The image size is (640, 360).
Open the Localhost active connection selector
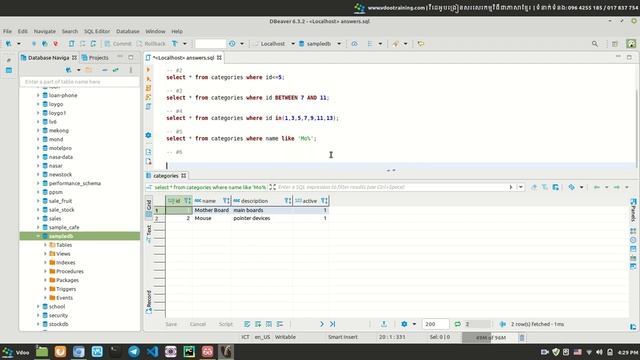[x=273, y=44]
